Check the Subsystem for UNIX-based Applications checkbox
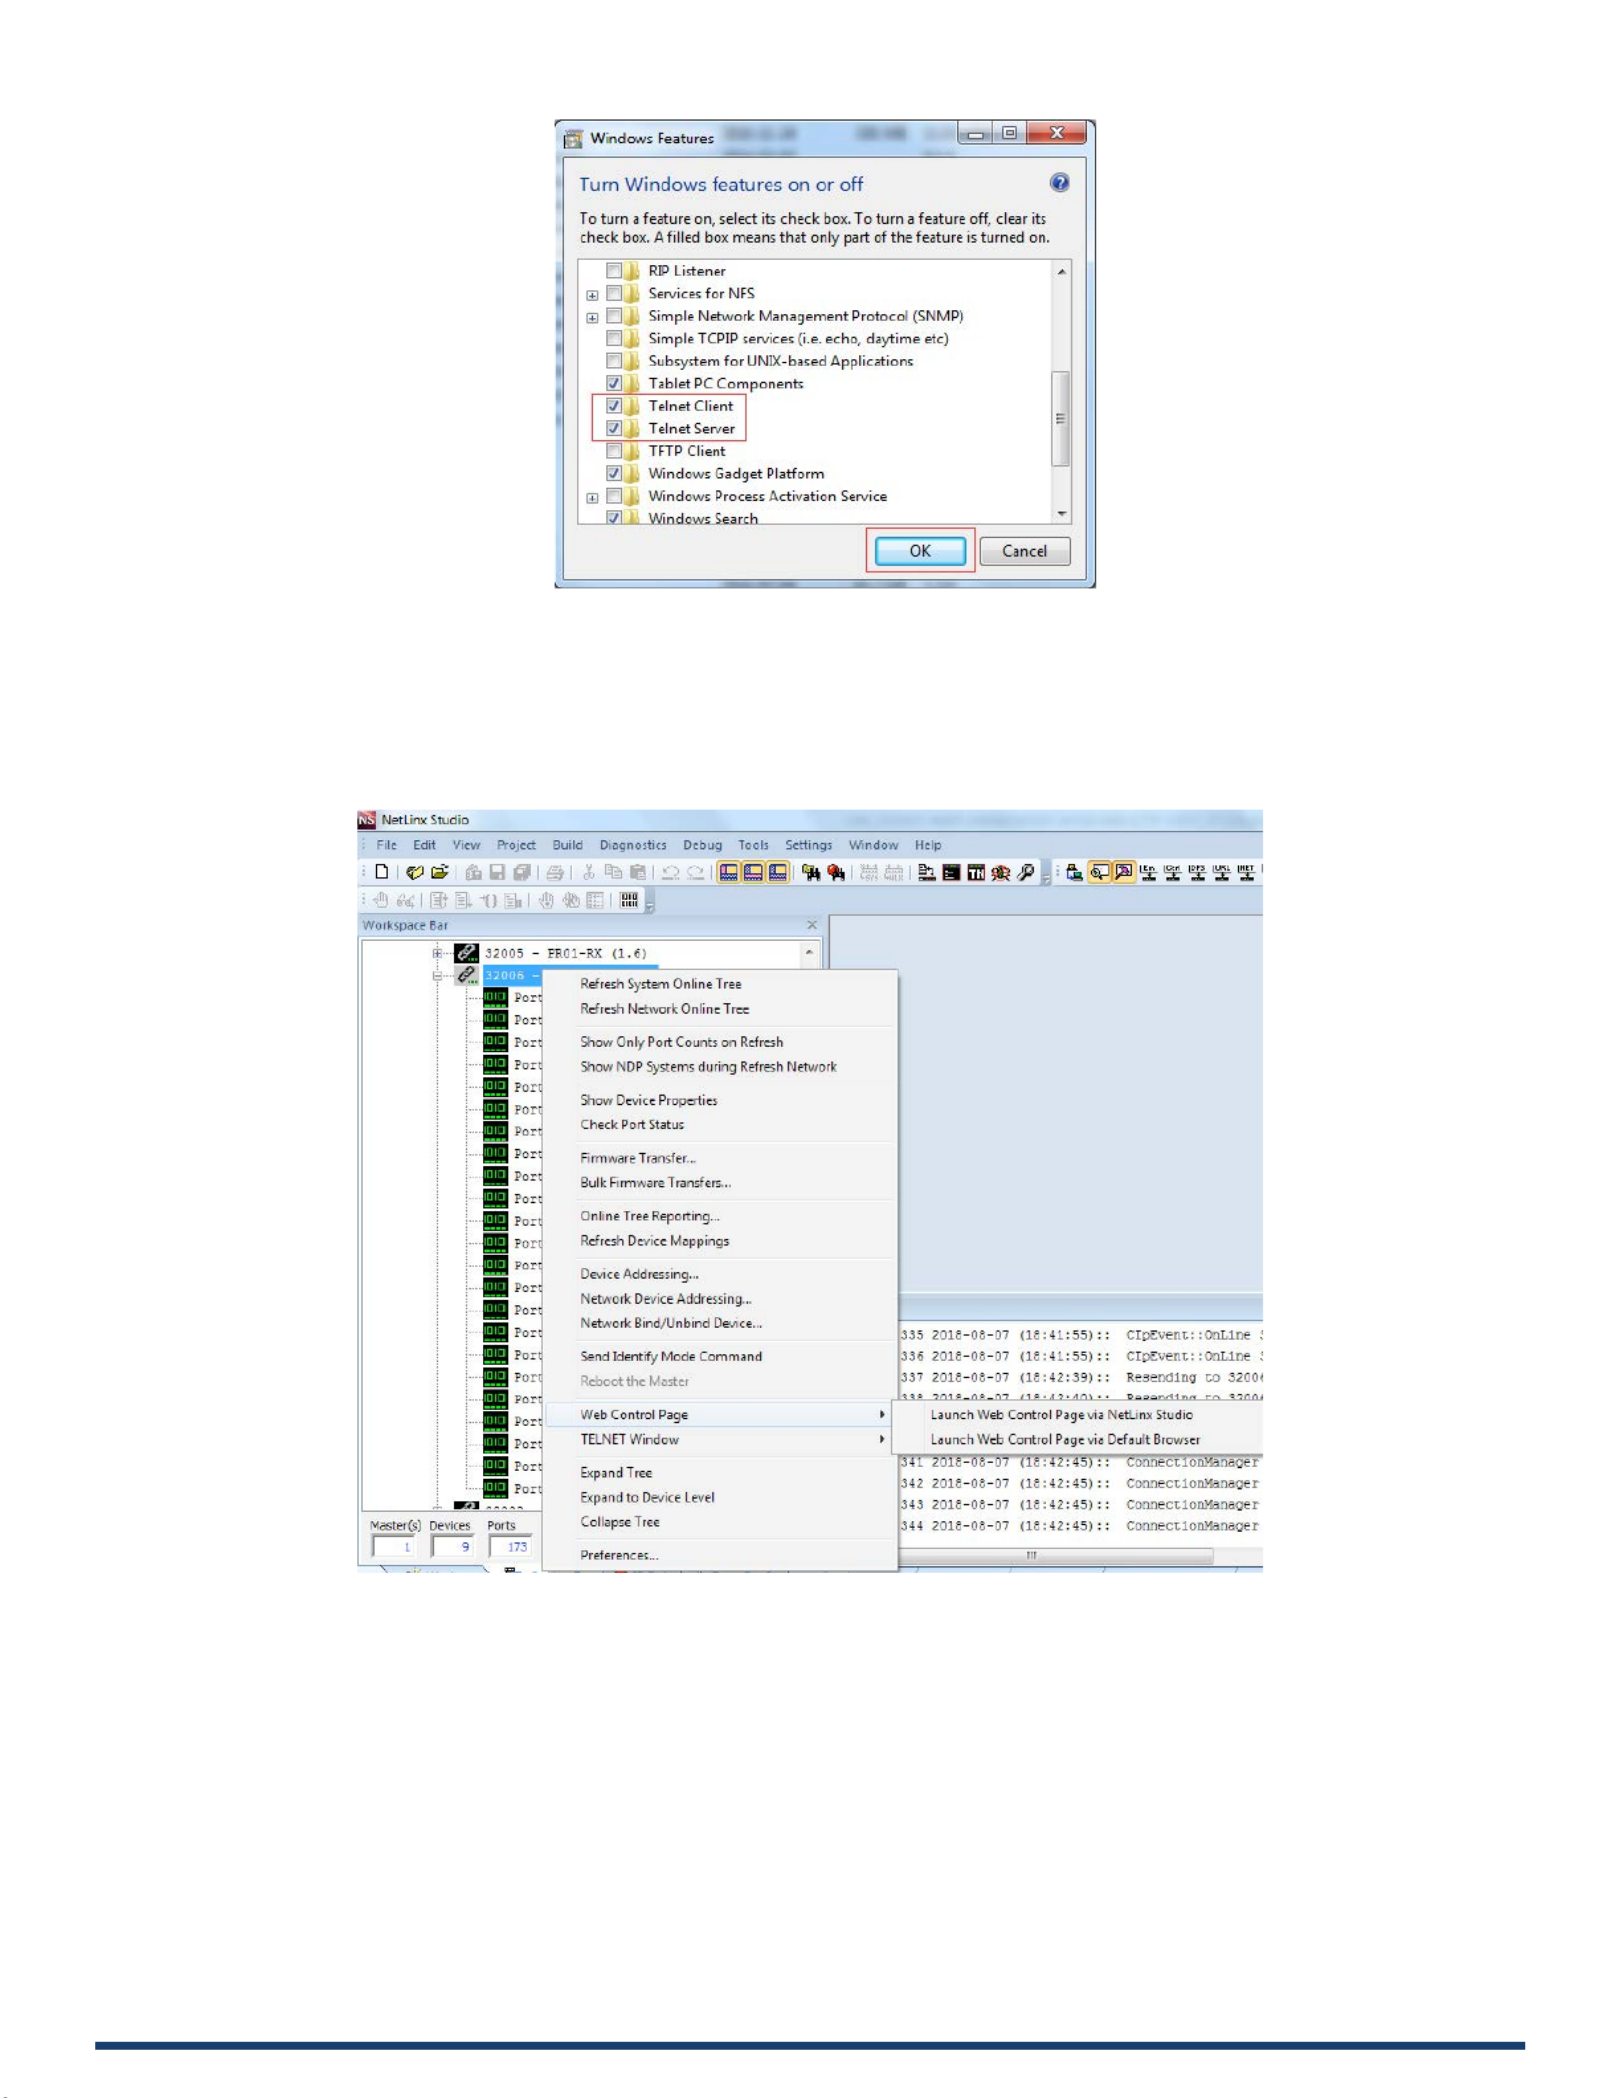1621x2098 pixels. point(614,360)
